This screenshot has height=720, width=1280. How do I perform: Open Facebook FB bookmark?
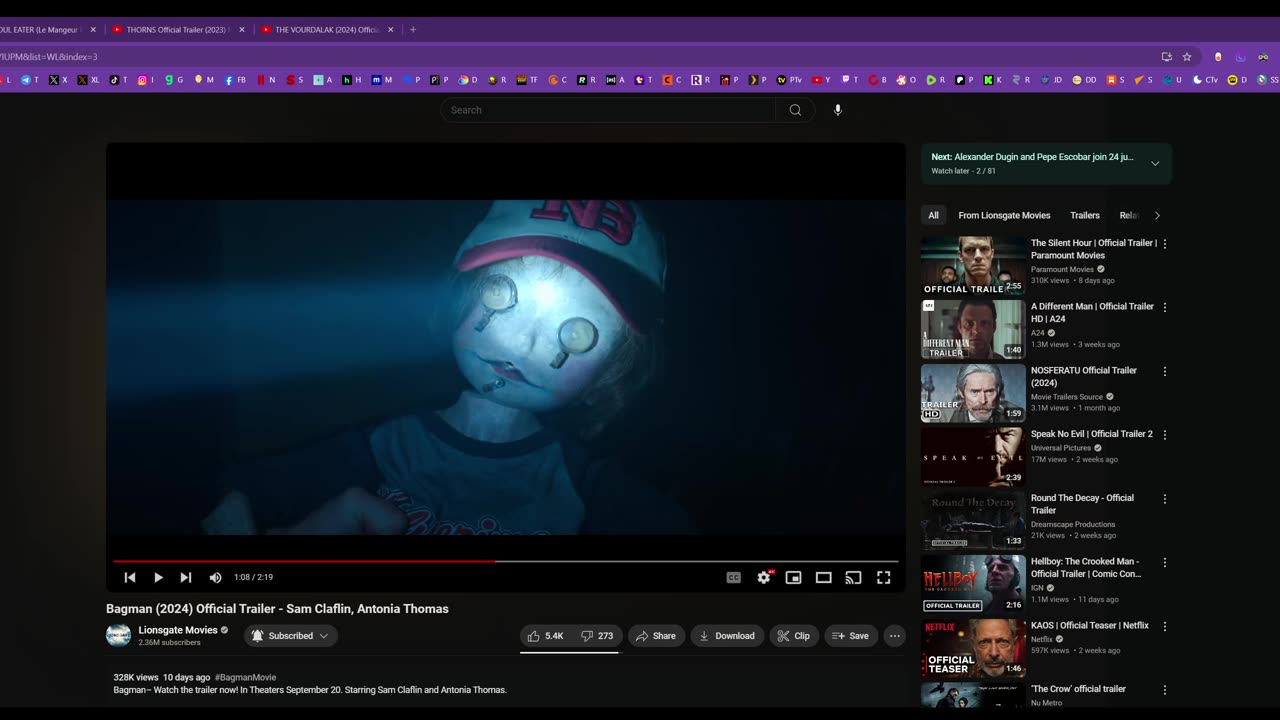tap(236, 80)
